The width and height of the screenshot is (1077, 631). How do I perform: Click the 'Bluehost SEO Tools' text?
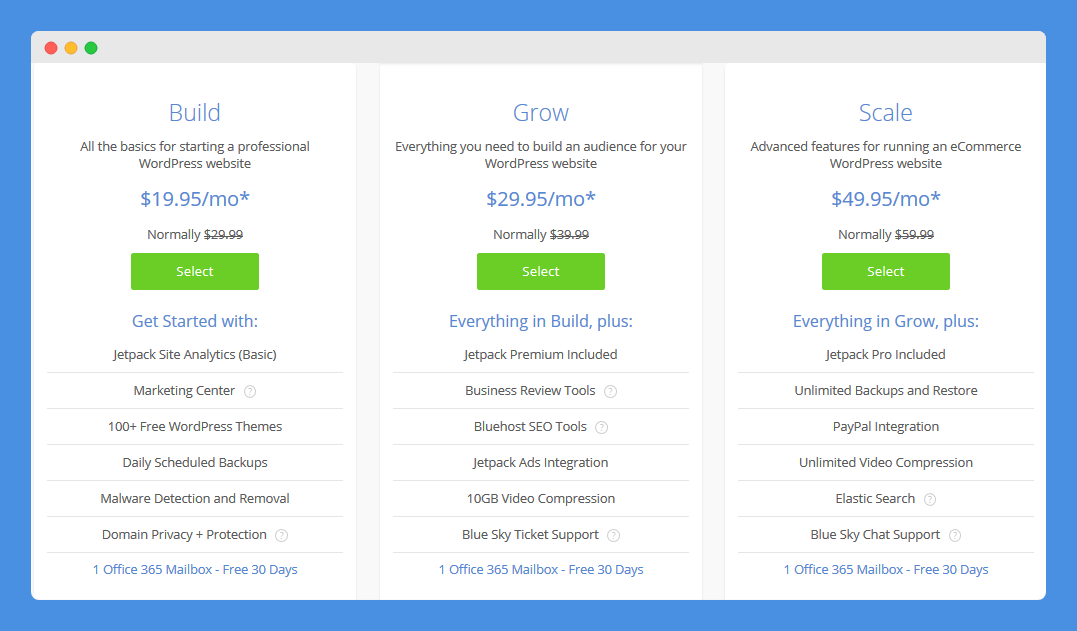tap(530, 426)
